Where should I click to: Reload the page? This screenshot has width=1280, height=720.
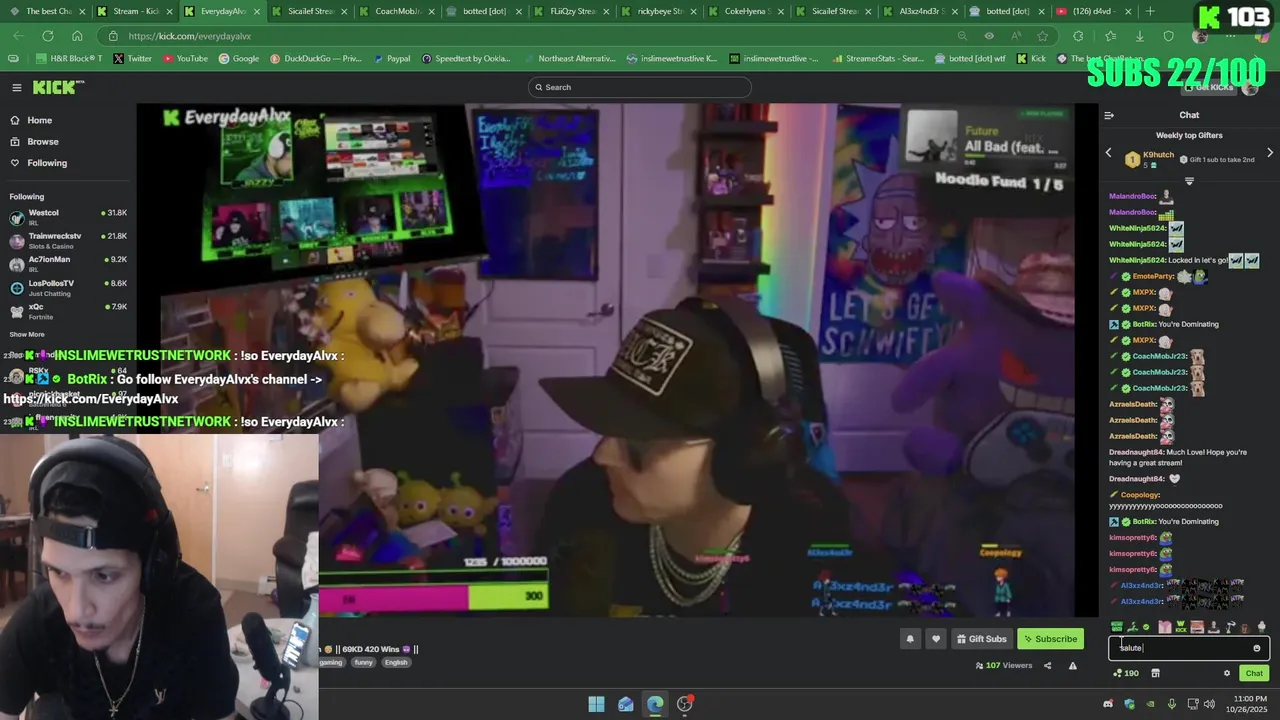click(x=47, y=36)
